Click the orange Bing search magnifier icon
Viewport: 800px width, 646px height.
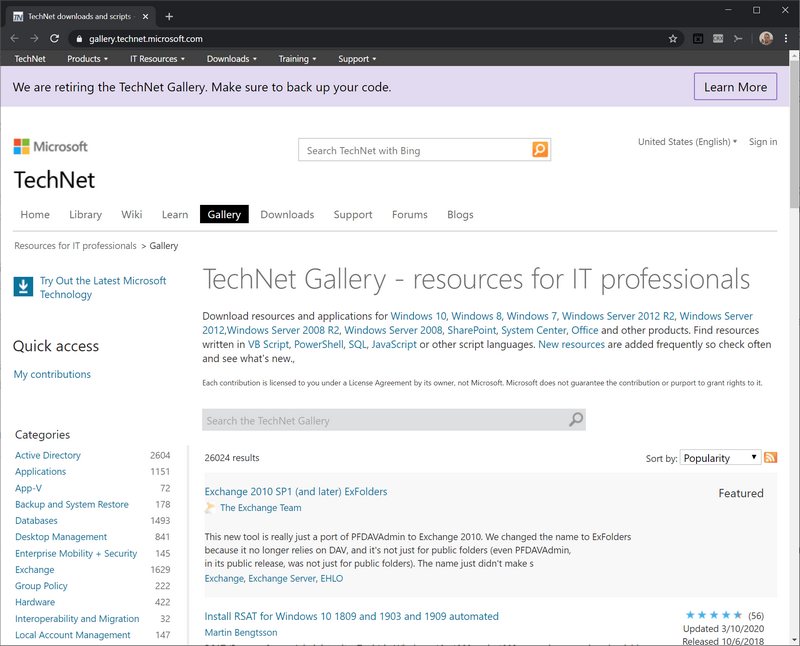pyautogui.click(x=540, y=150)
